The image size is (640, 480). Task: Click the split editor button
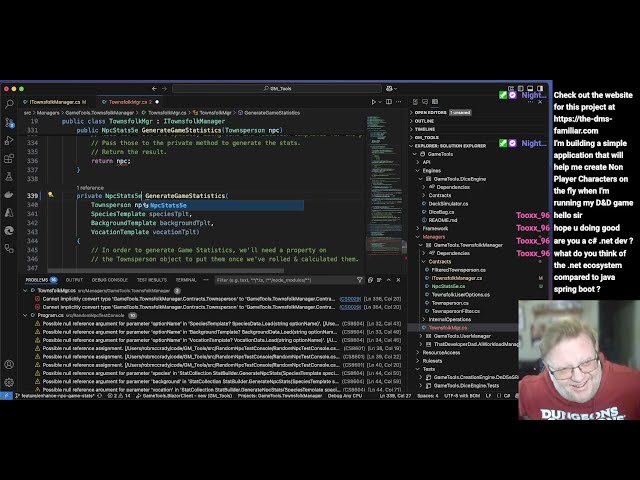(388, 102)
